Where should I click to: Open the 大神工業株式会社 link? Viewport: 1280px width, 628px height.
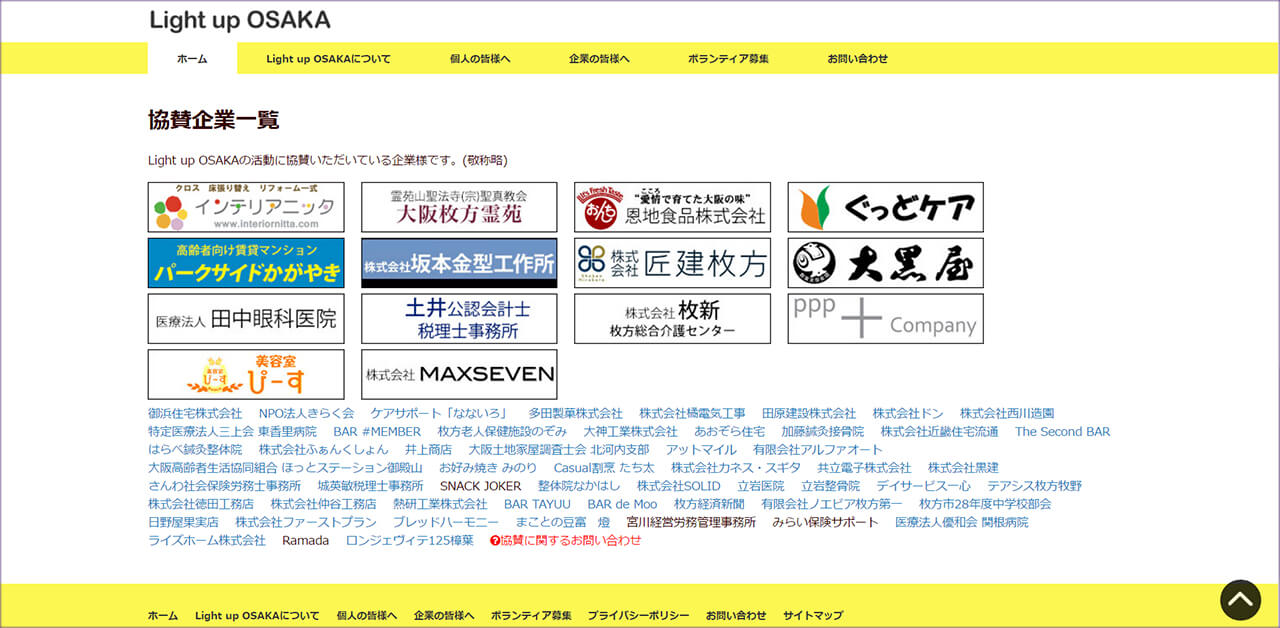(x=631, y=431)
